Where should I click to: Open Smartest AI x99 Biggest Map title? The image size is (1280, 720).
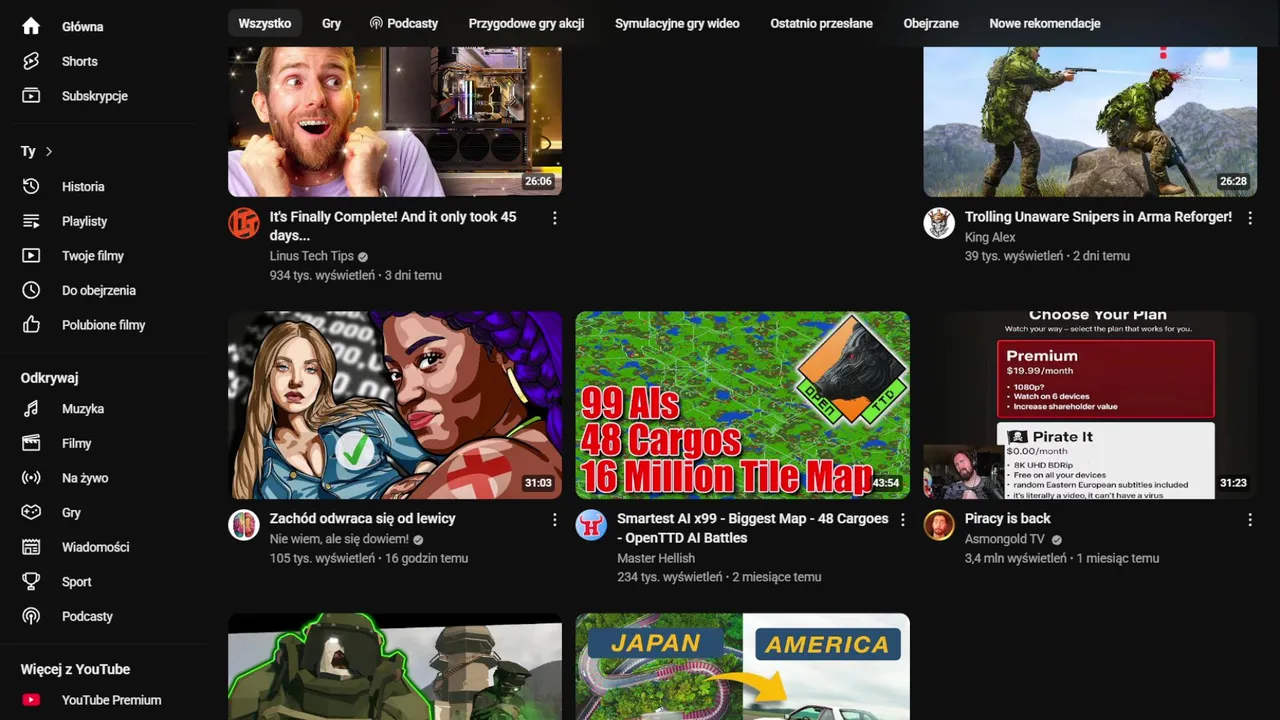pos(752,528)
